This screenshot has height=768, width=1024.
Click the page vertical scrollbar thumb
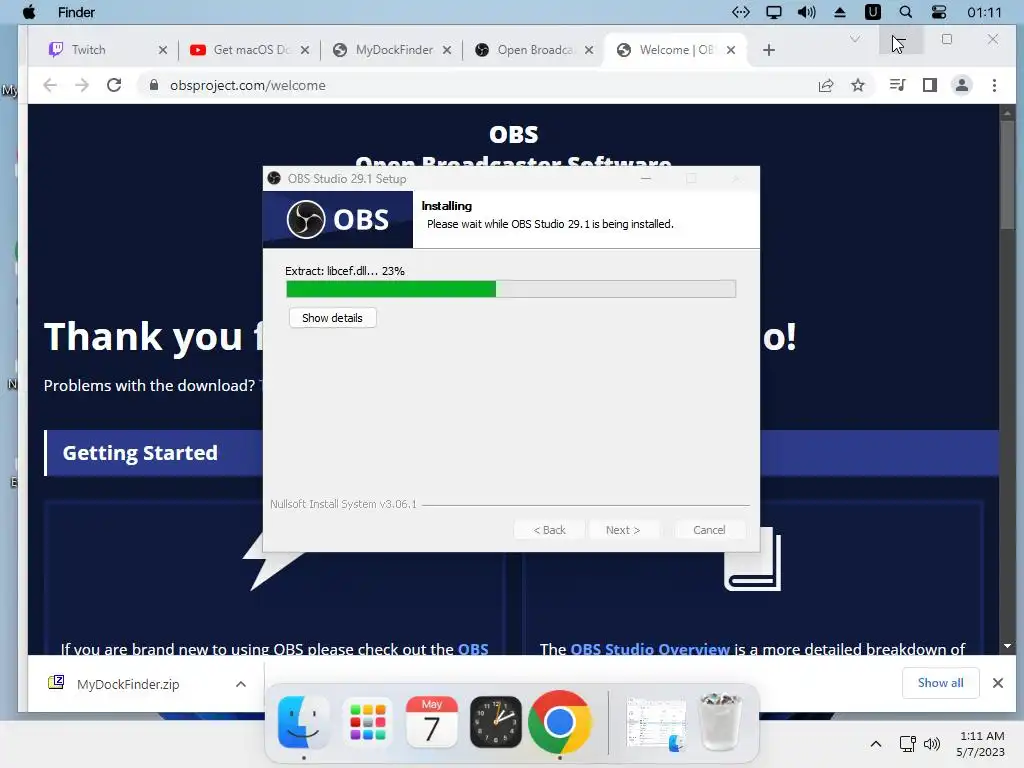tap(1007, 174)
